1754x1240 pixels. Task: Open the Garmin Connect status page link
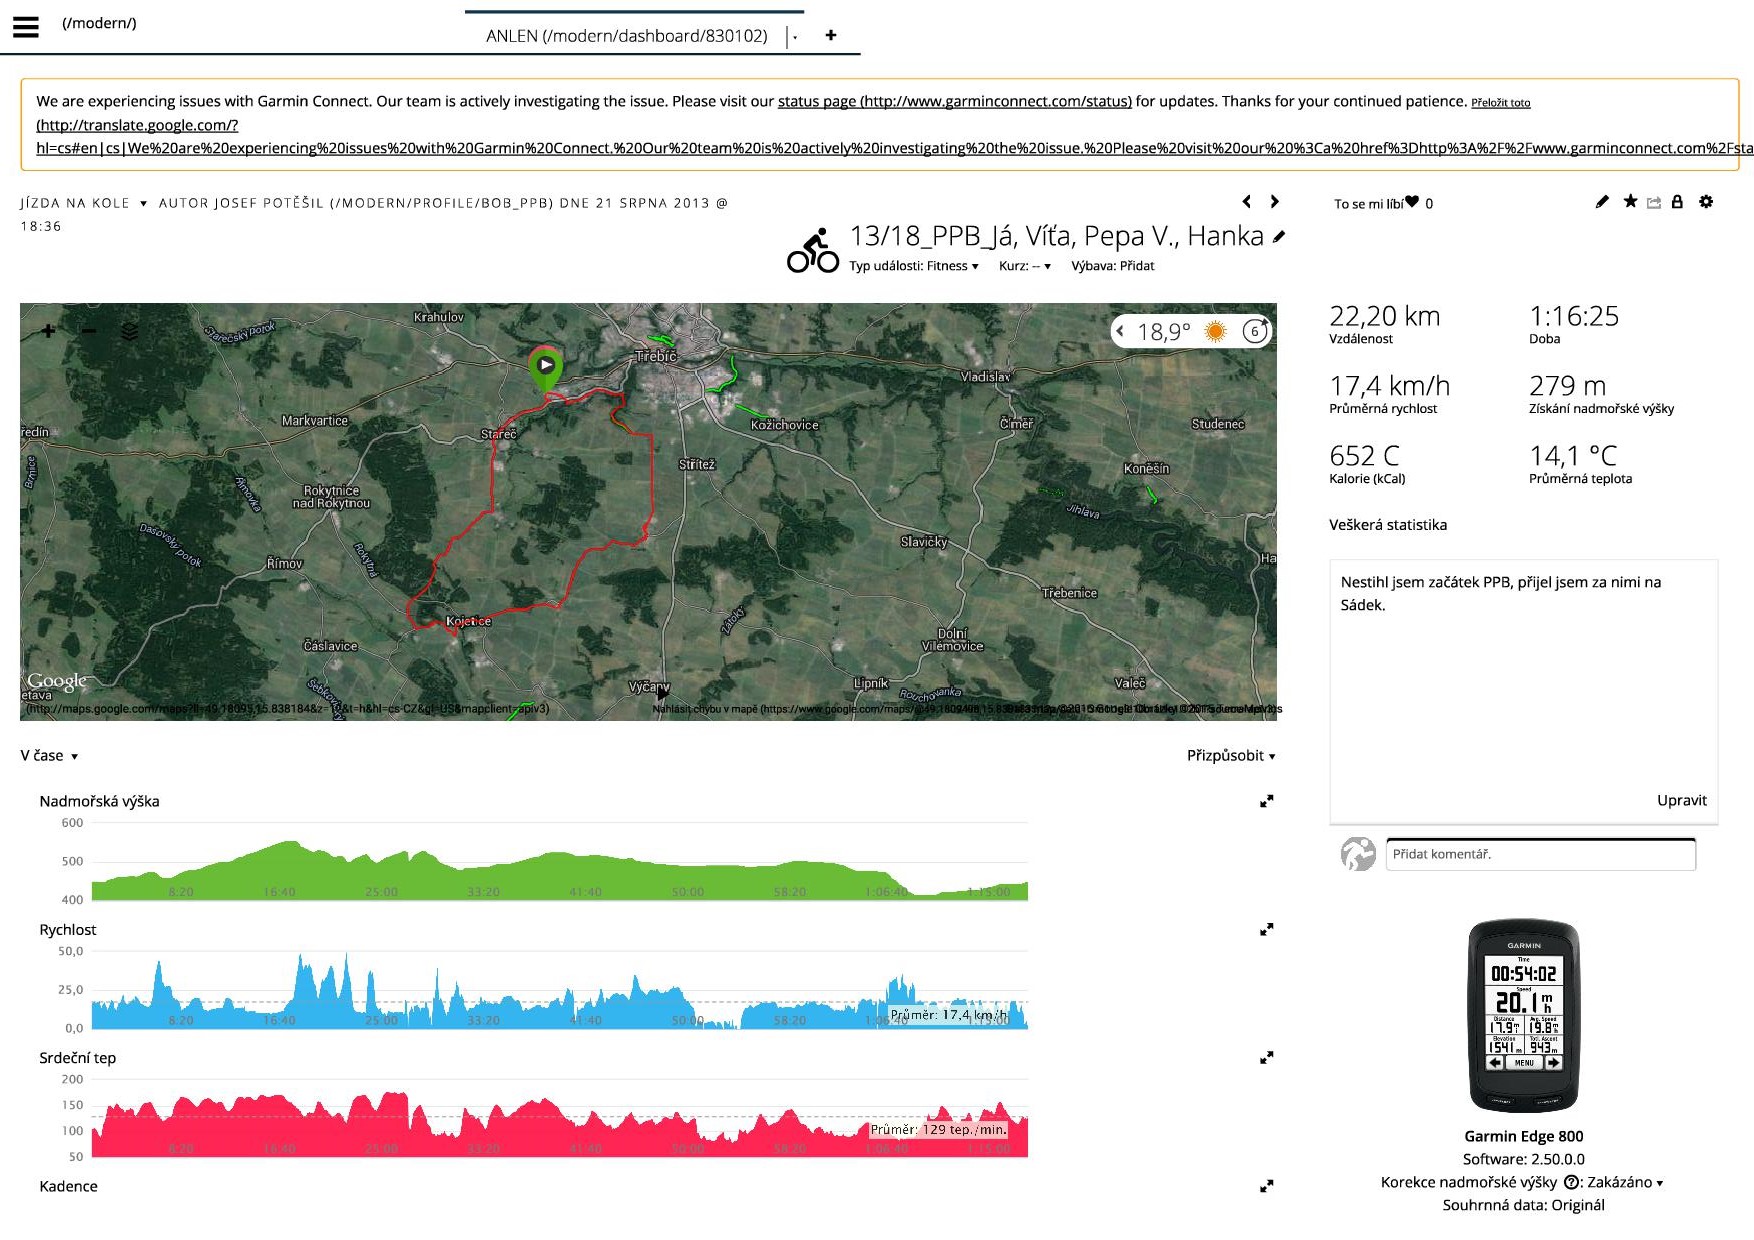click(954, 101)
